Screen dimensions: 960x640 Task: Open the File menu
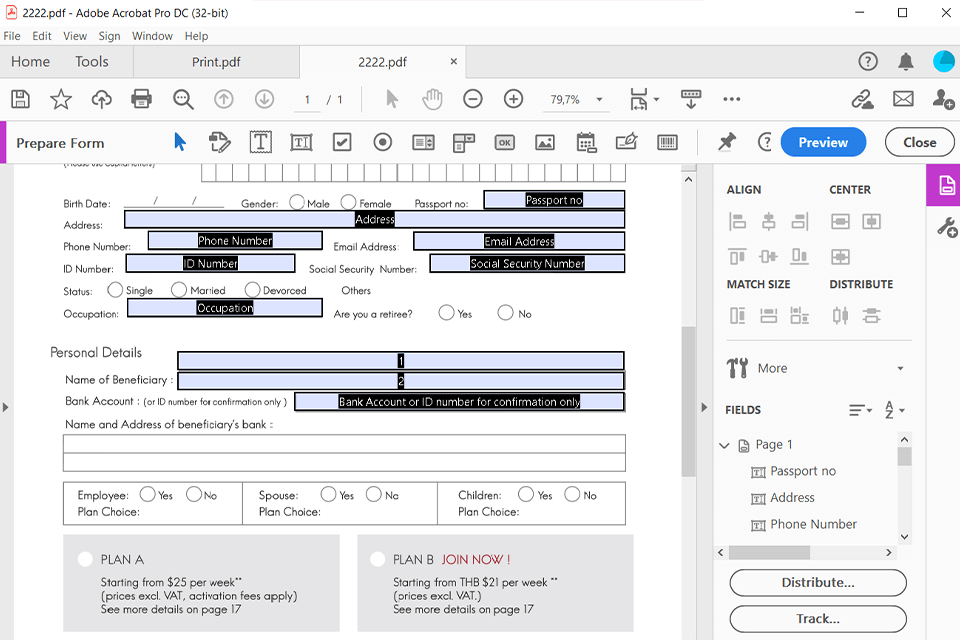click(12, 36)
